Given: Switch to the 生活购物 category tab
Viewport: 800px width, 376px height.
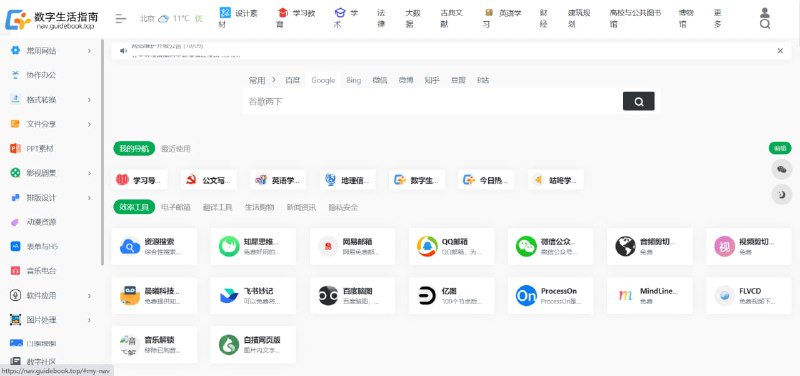Looking at the screenshot, I should pyautogui.click(x=259, y=207).
